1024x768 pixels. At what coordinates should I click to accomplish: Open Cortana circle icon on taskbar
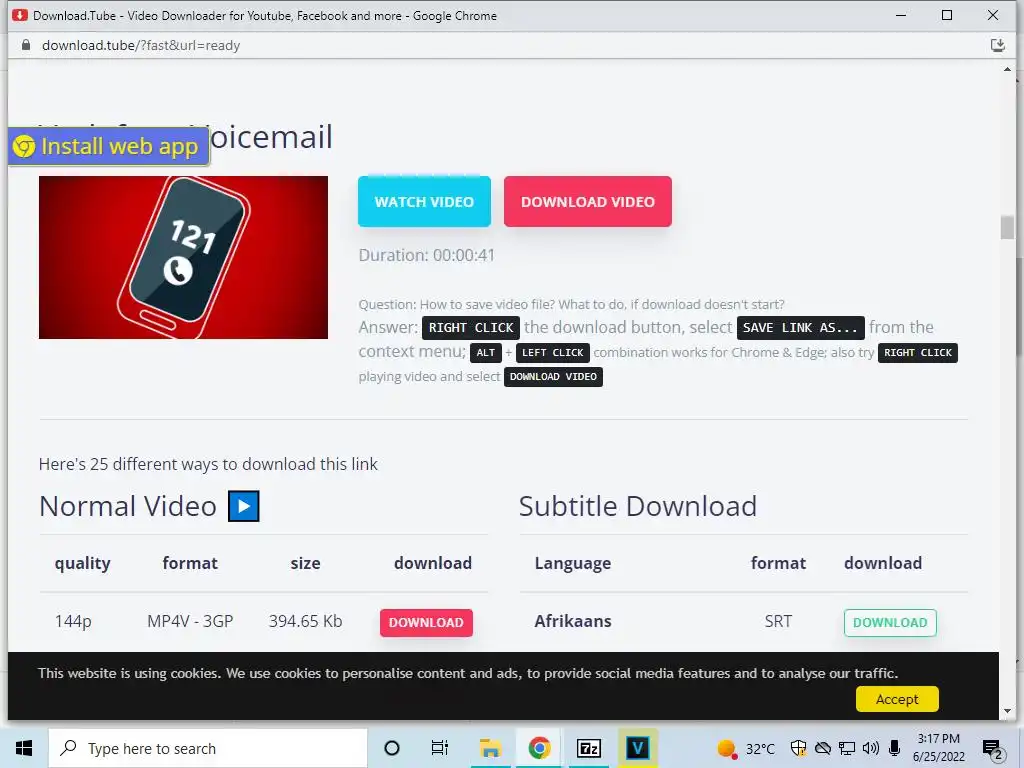coord(392,748)
